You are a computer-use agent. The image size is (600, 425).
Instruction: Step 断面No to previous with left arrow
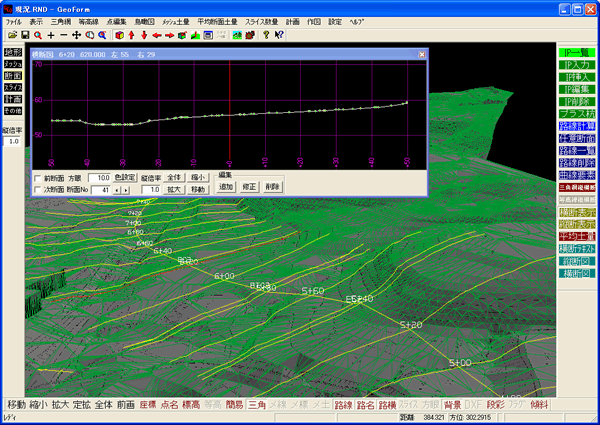(x=118, y=190)
